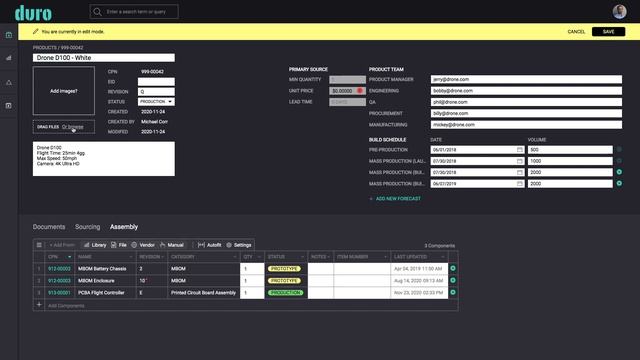The height and width of the screenshot is (360, 640).
Task: Click Browse link in drag files box
Action: (73, 127)
